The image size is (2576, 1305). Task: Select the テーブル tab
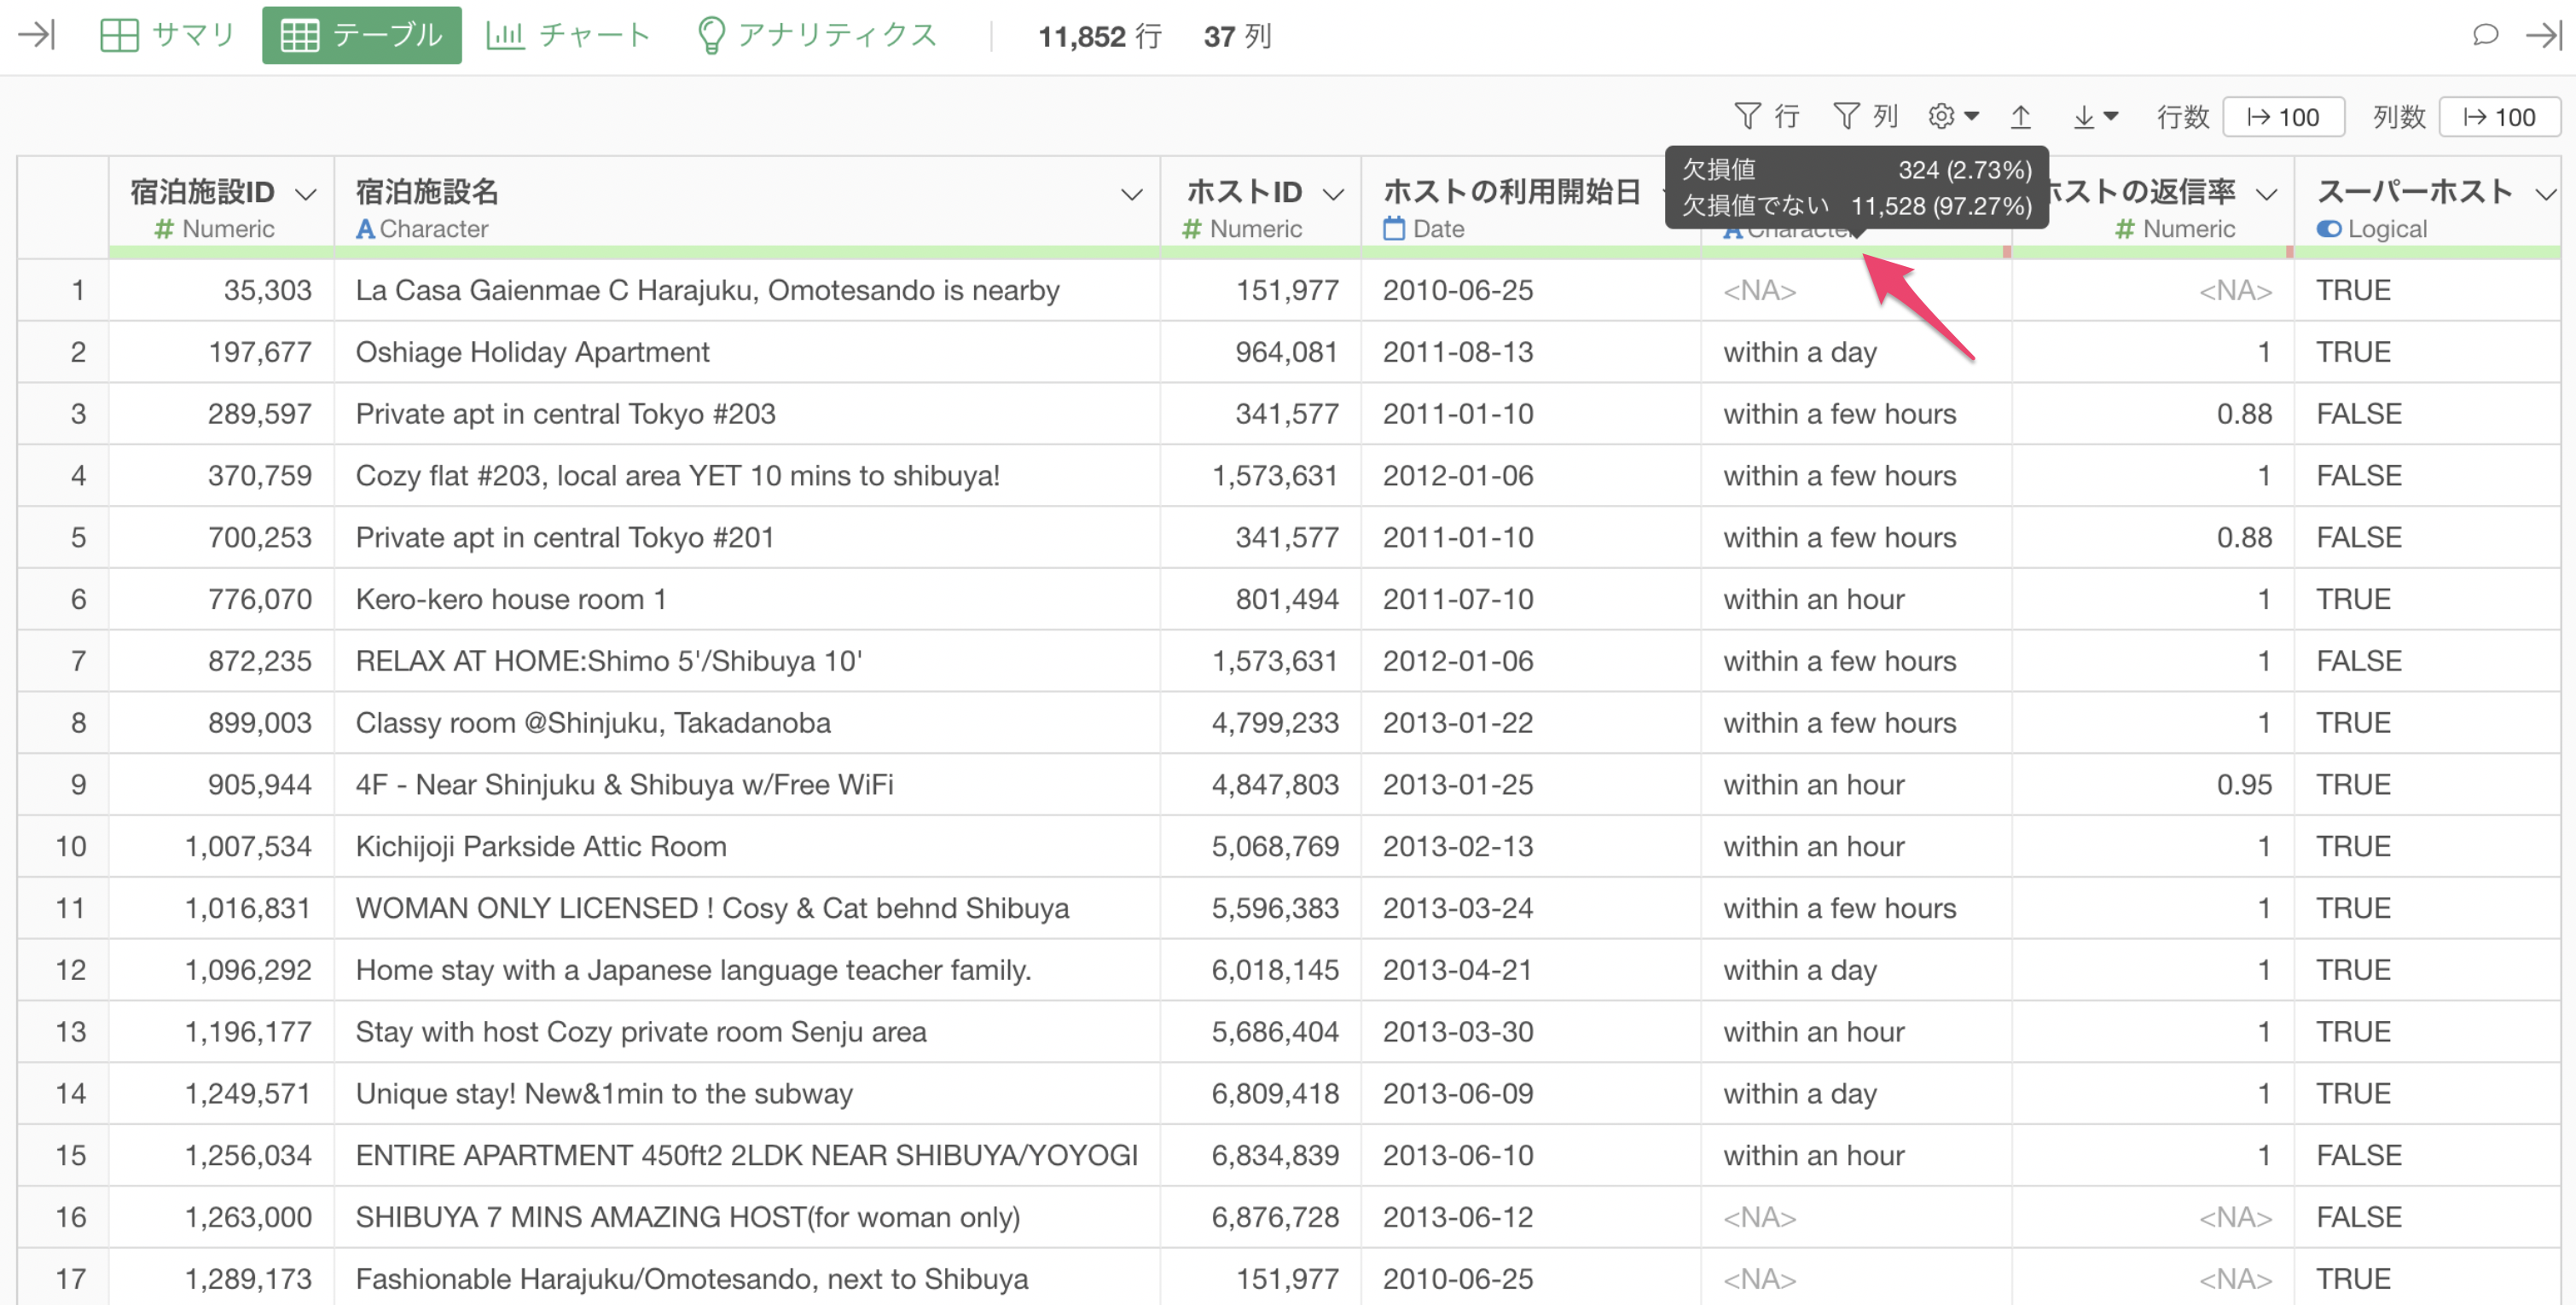361,36
